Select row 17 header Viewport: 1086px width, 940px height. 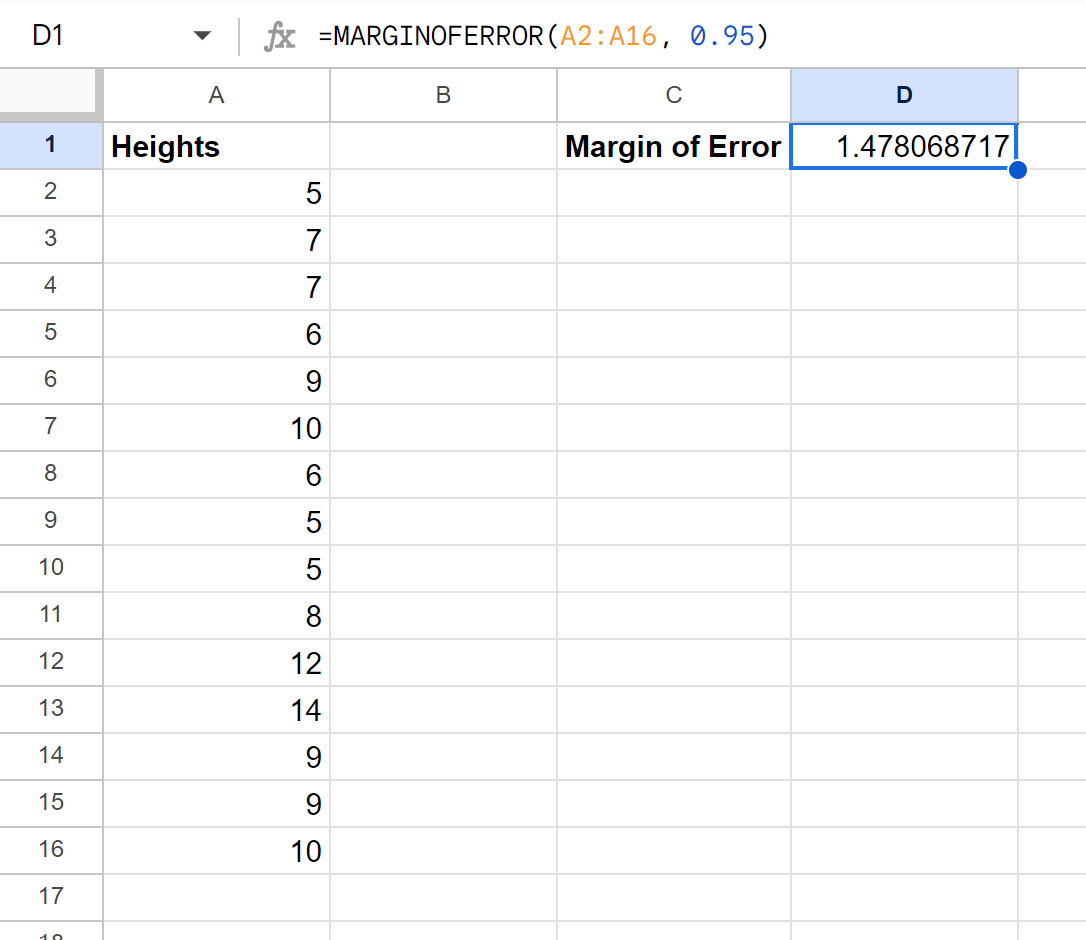pyautogui.click(x=51, y=897)
